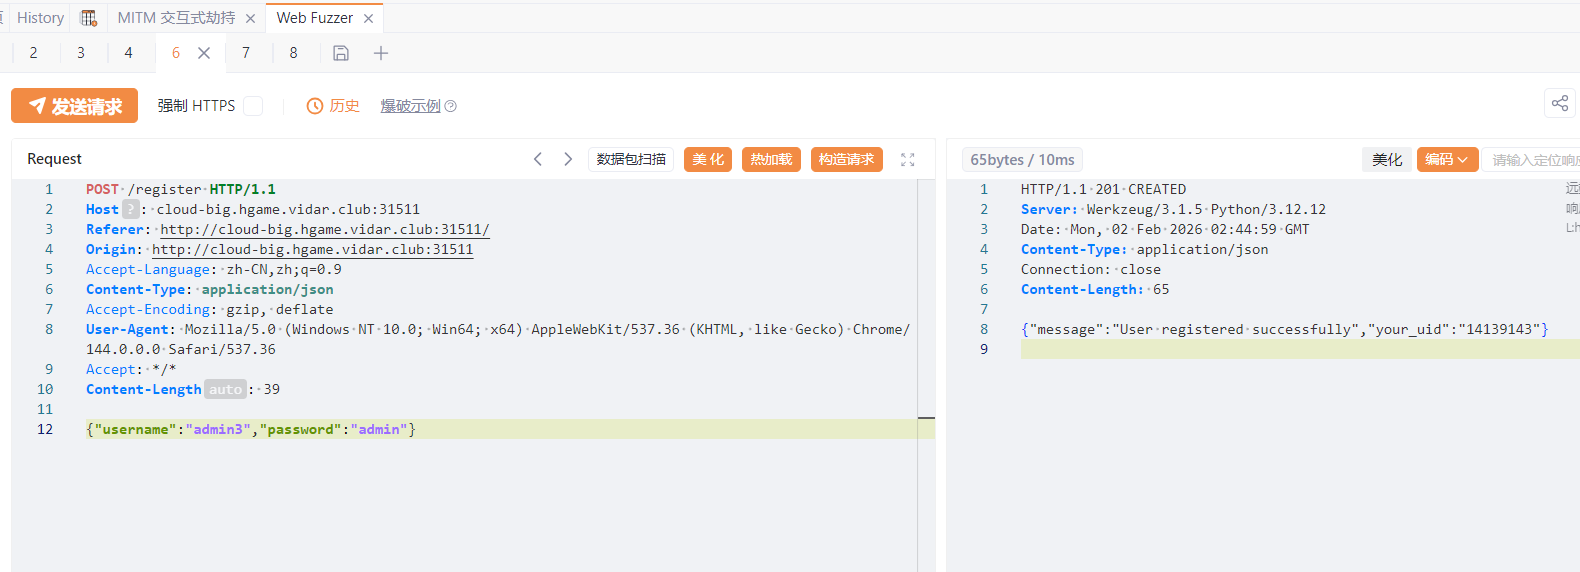This screenshot has width=1580, height=572.
Task: Switch to the MITM 交互式劫持 tab
Action: coord(176,18)
